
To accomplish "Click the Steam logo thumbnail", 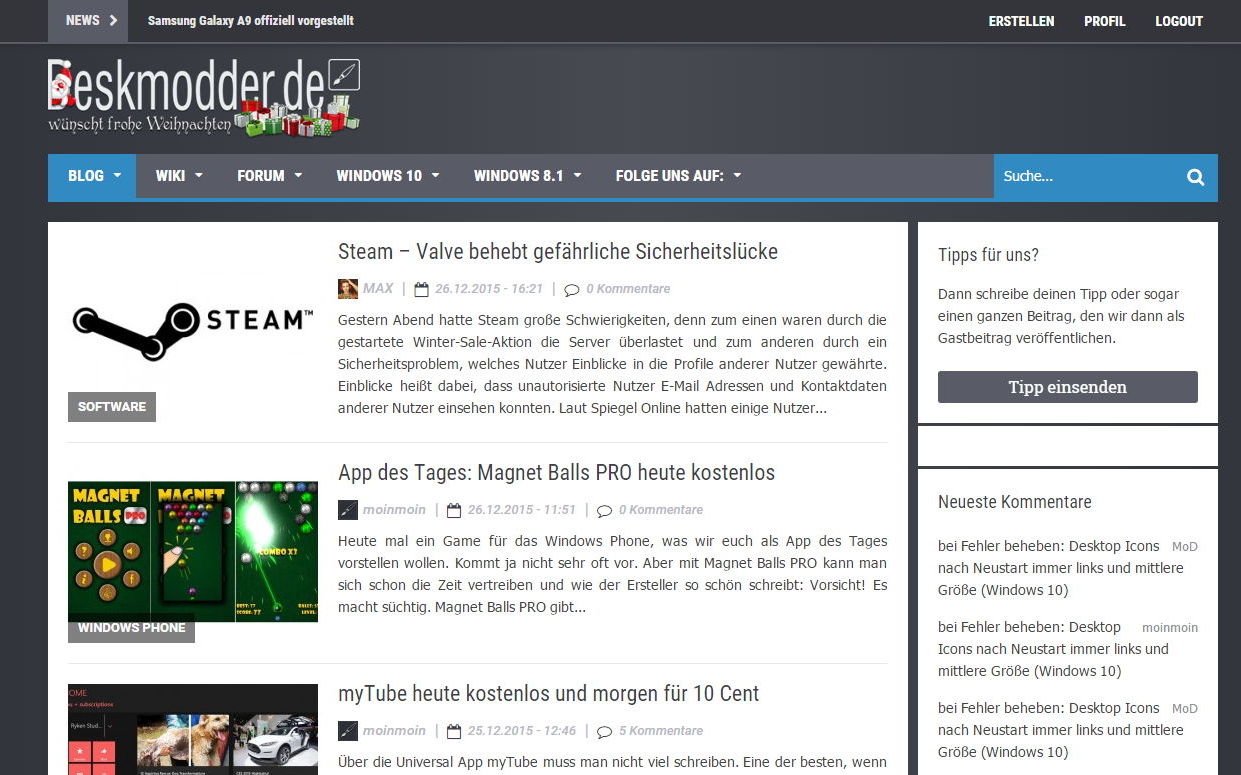I will pyautogui.click(x=193, y=331).
